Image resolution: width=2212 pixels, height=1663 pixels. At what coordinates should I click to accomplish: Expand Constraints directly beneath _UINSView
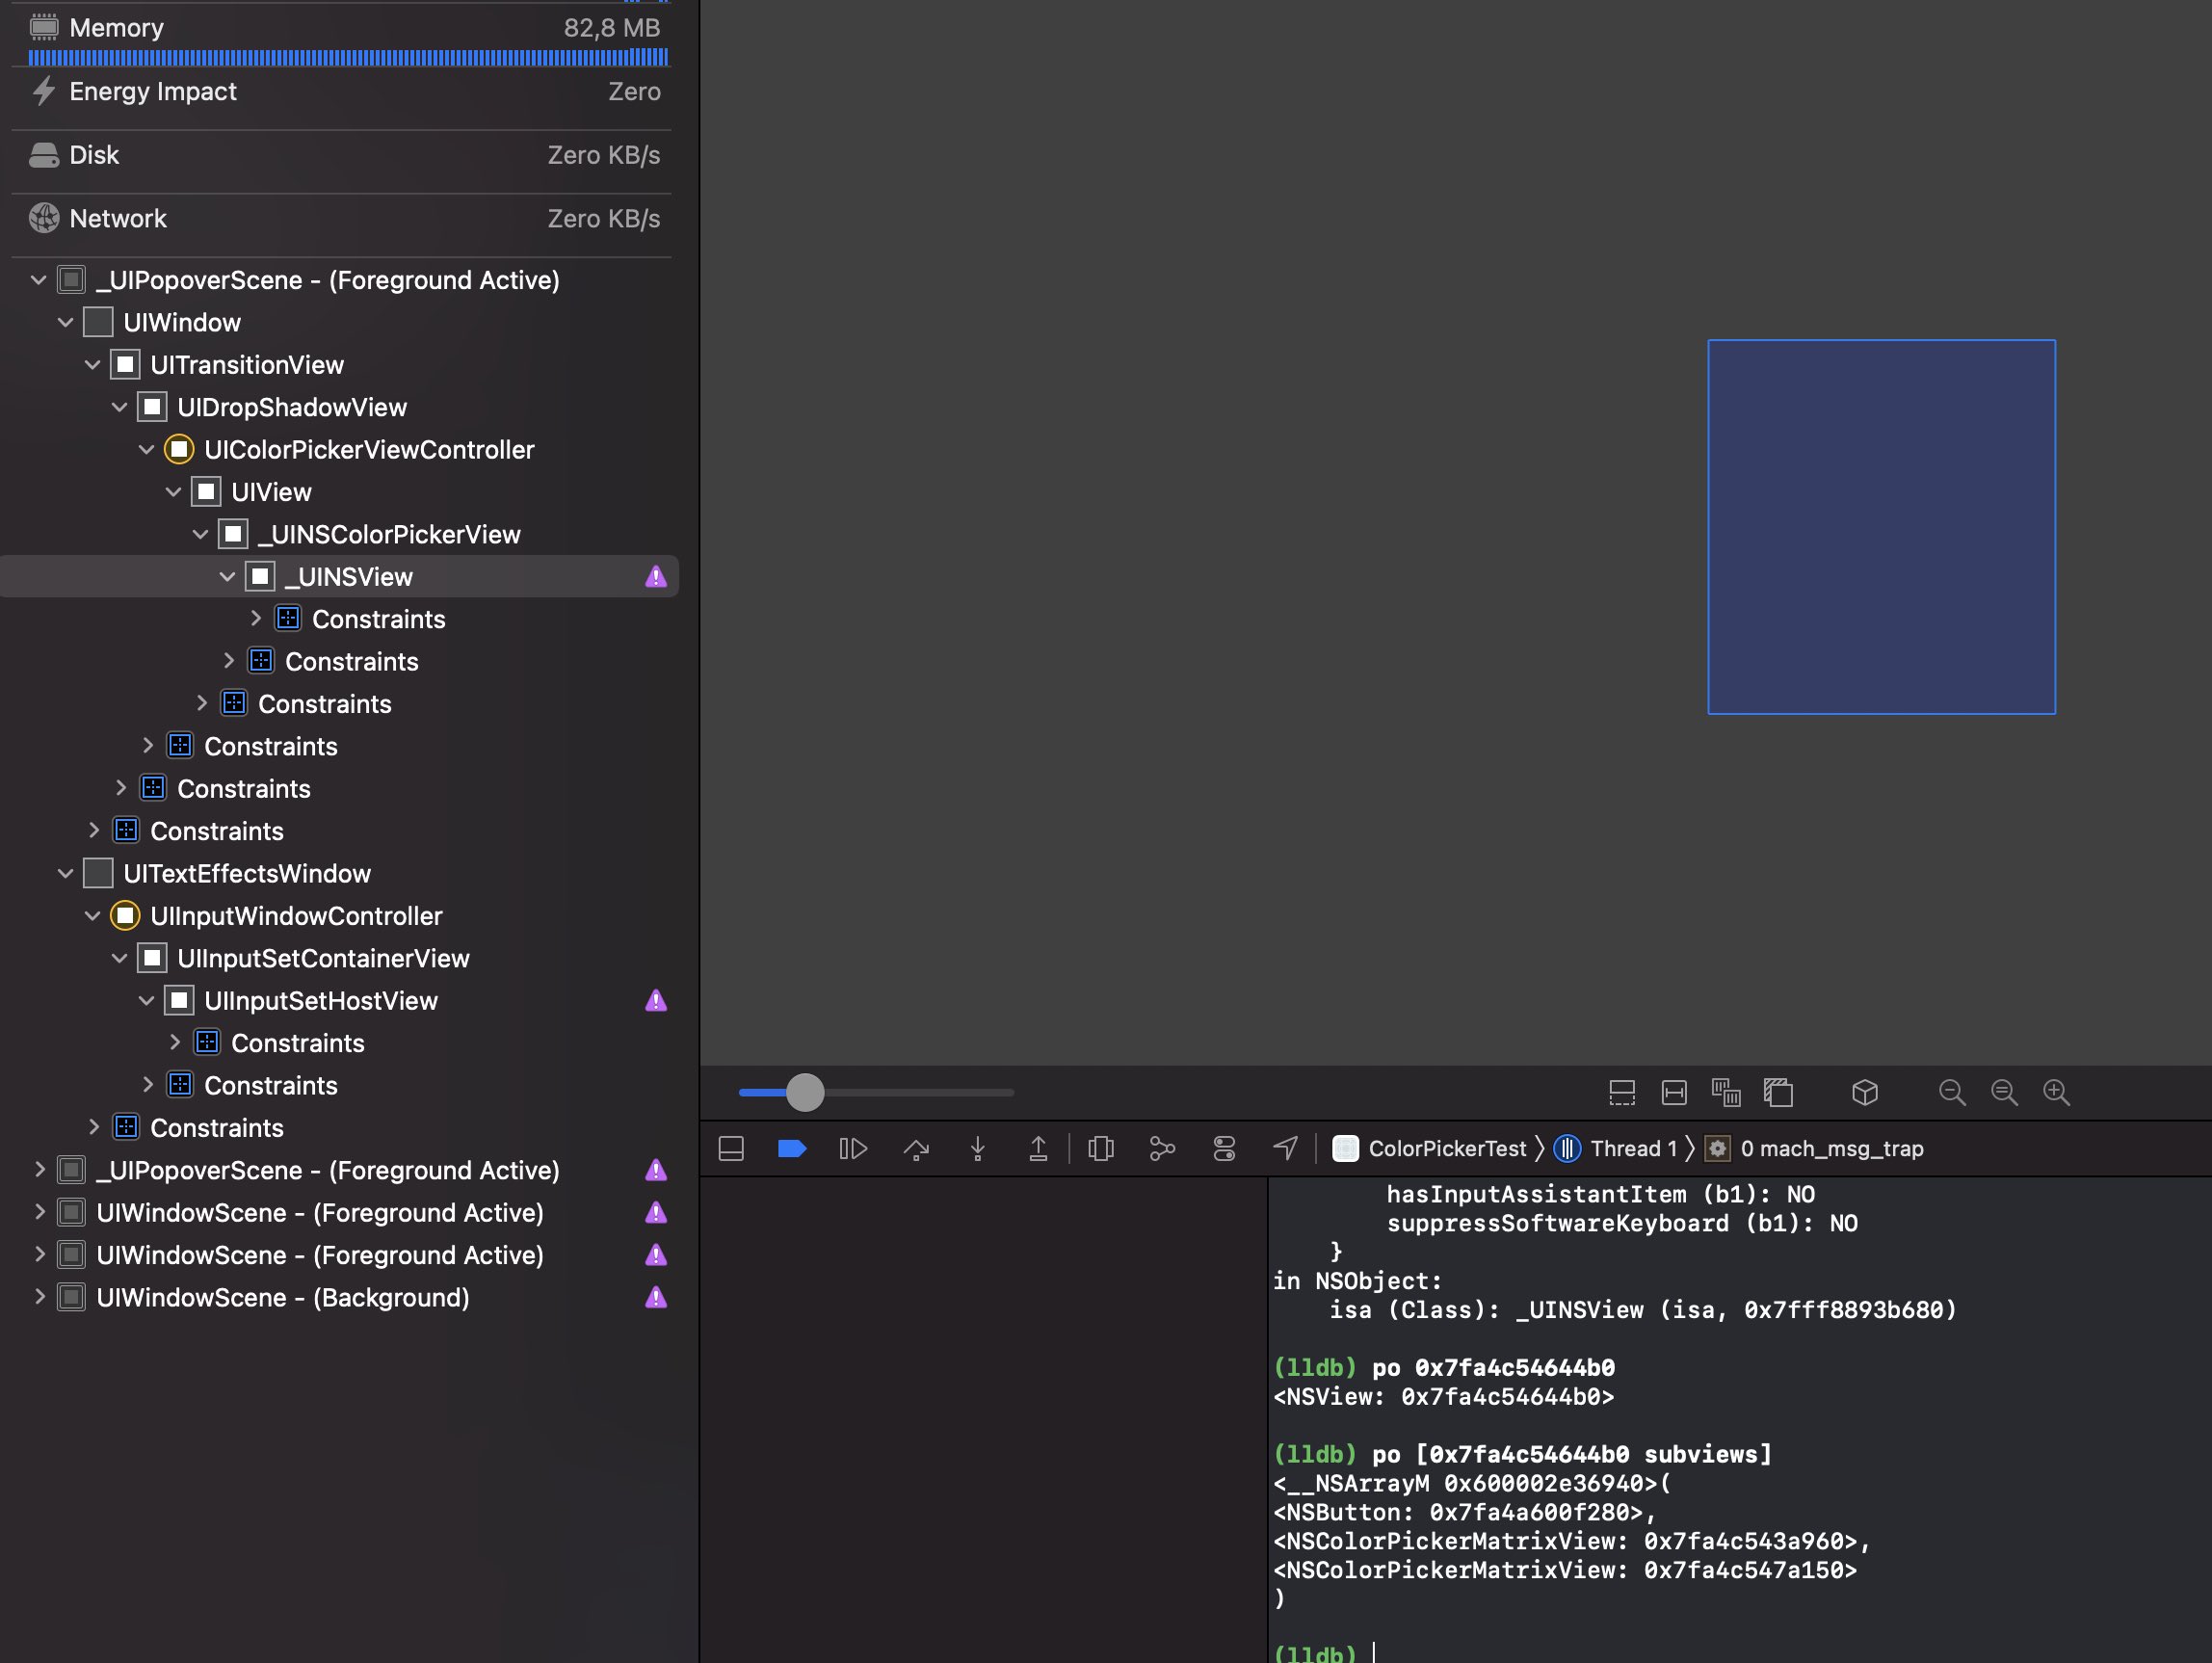[255, 619]
